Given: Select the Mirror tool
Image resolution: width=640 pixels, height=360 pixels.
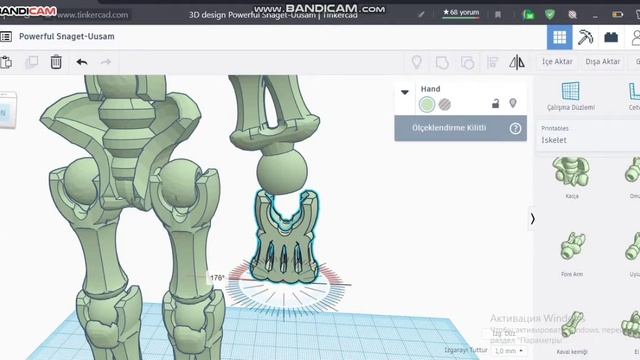Looking at the screenshot, I should [x=517, y=62].
